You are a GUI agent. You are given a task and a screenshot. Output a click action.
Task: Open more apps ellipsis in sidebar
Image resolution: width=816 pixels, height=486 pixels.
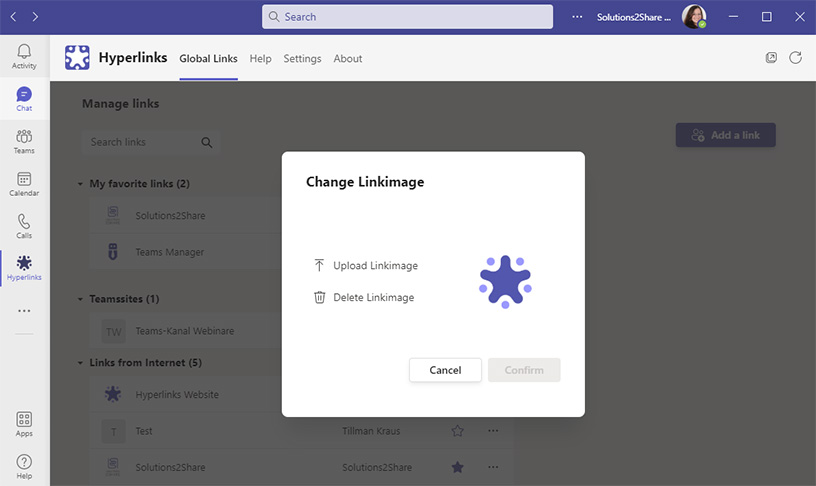(x=24, y=311)
